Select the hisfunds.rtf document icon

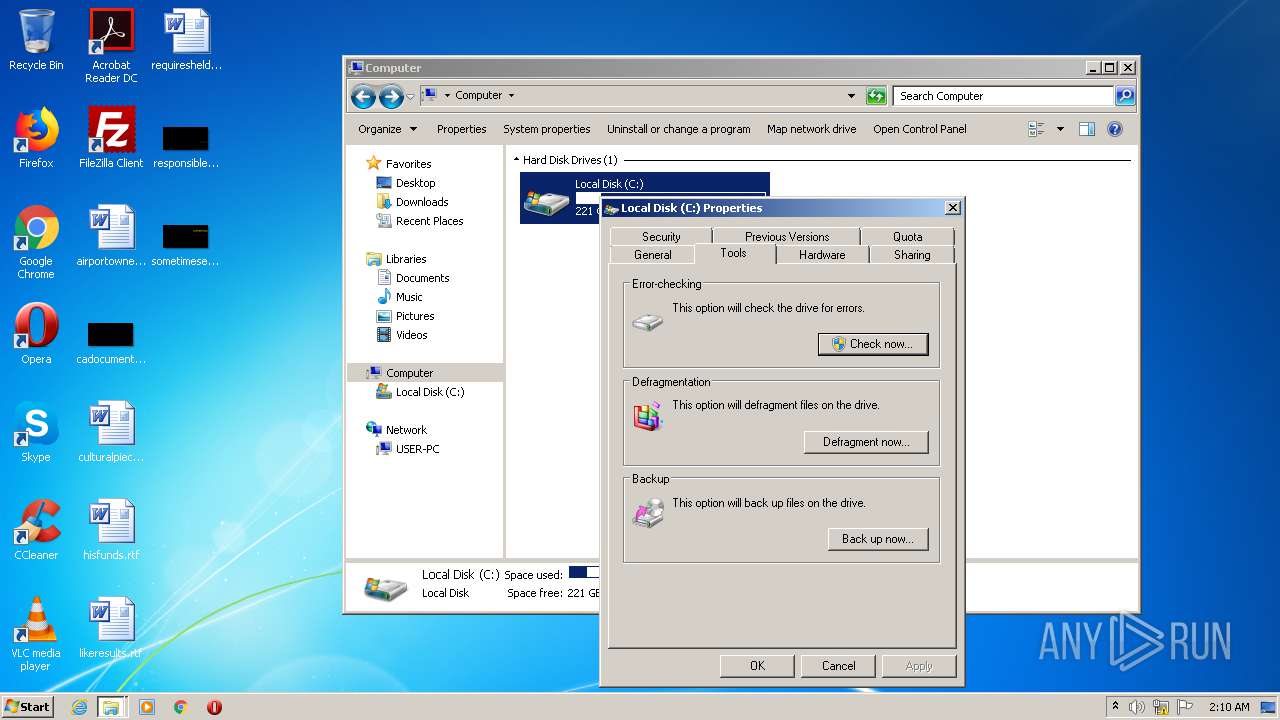tap(111, 530)
